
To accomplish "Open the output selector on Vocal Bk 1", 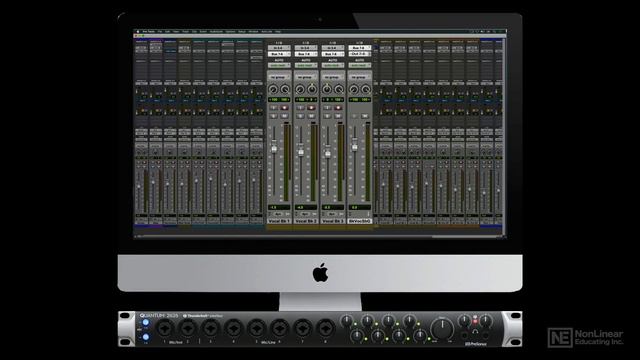I will 279,54.
